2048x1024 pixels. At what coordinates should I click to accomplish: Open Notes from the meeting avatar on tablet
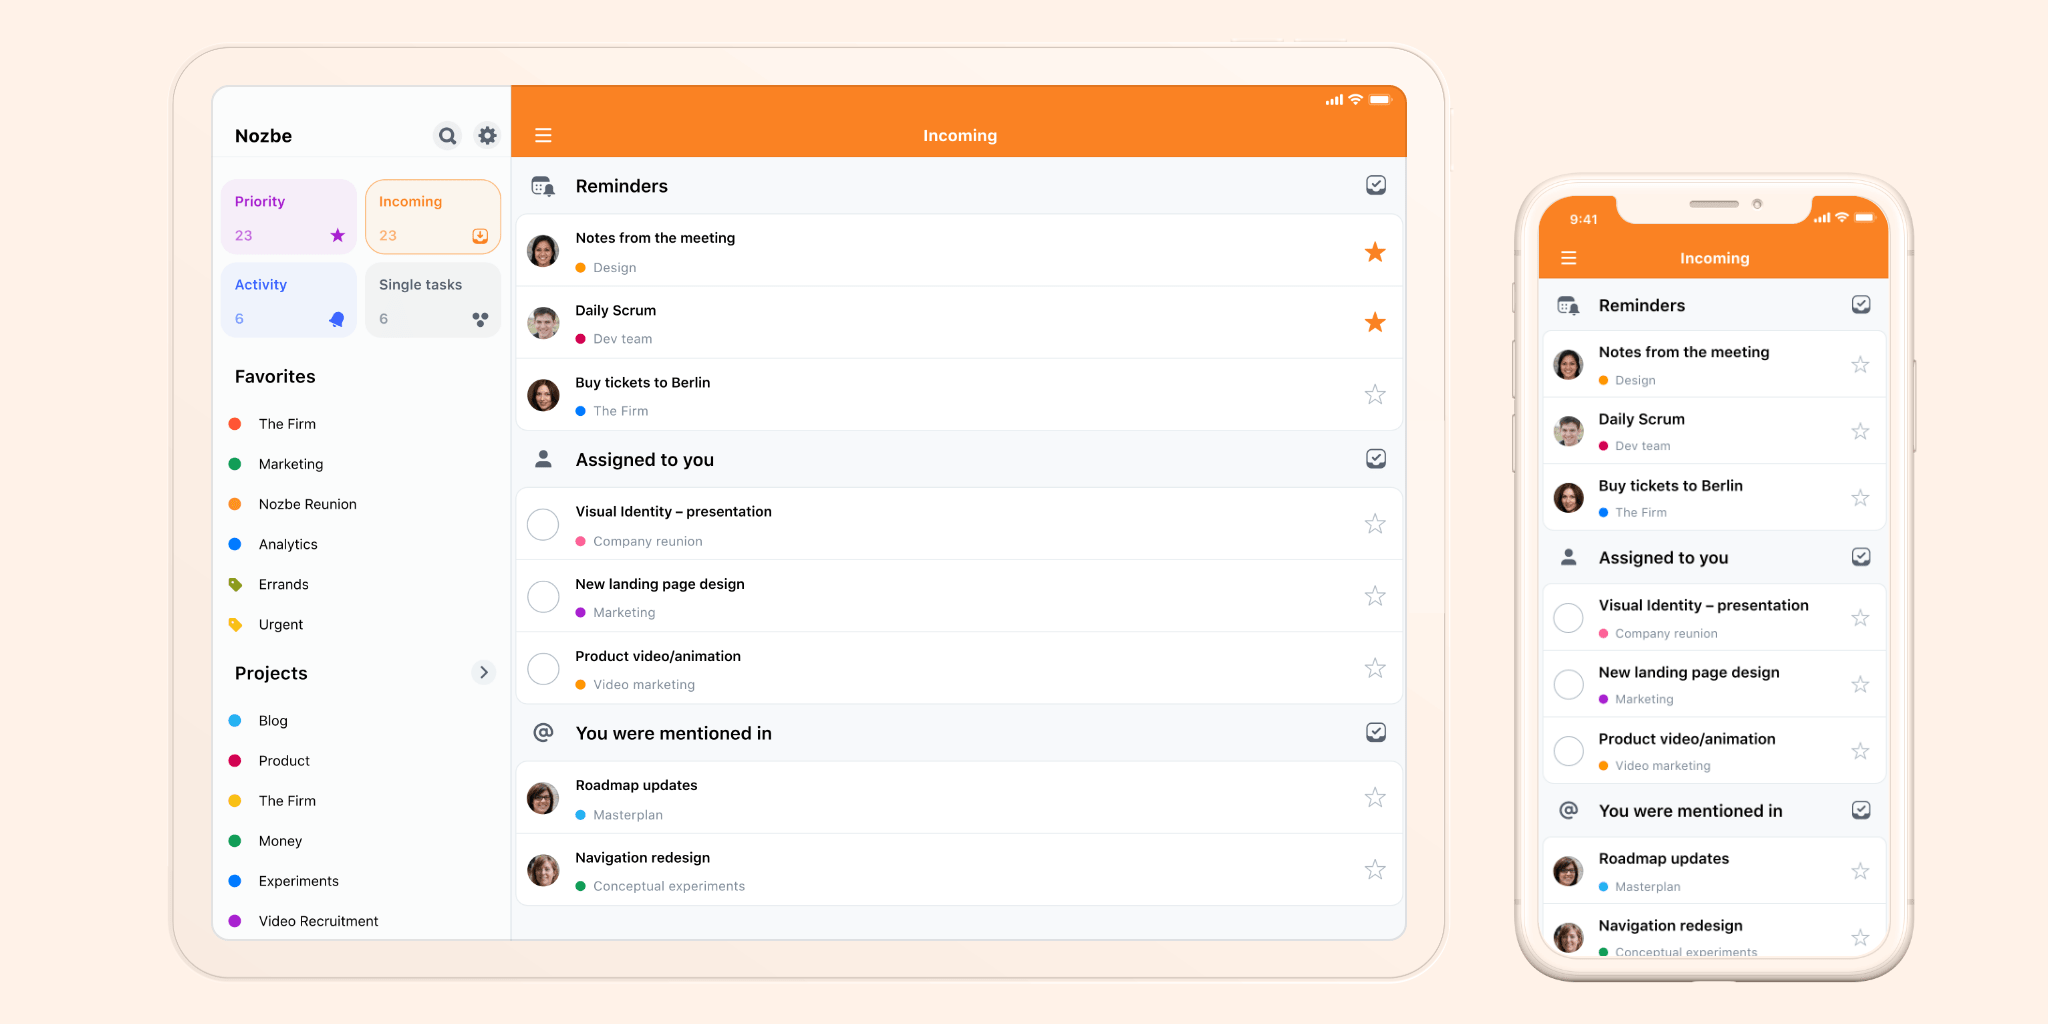tap(543, 251)
